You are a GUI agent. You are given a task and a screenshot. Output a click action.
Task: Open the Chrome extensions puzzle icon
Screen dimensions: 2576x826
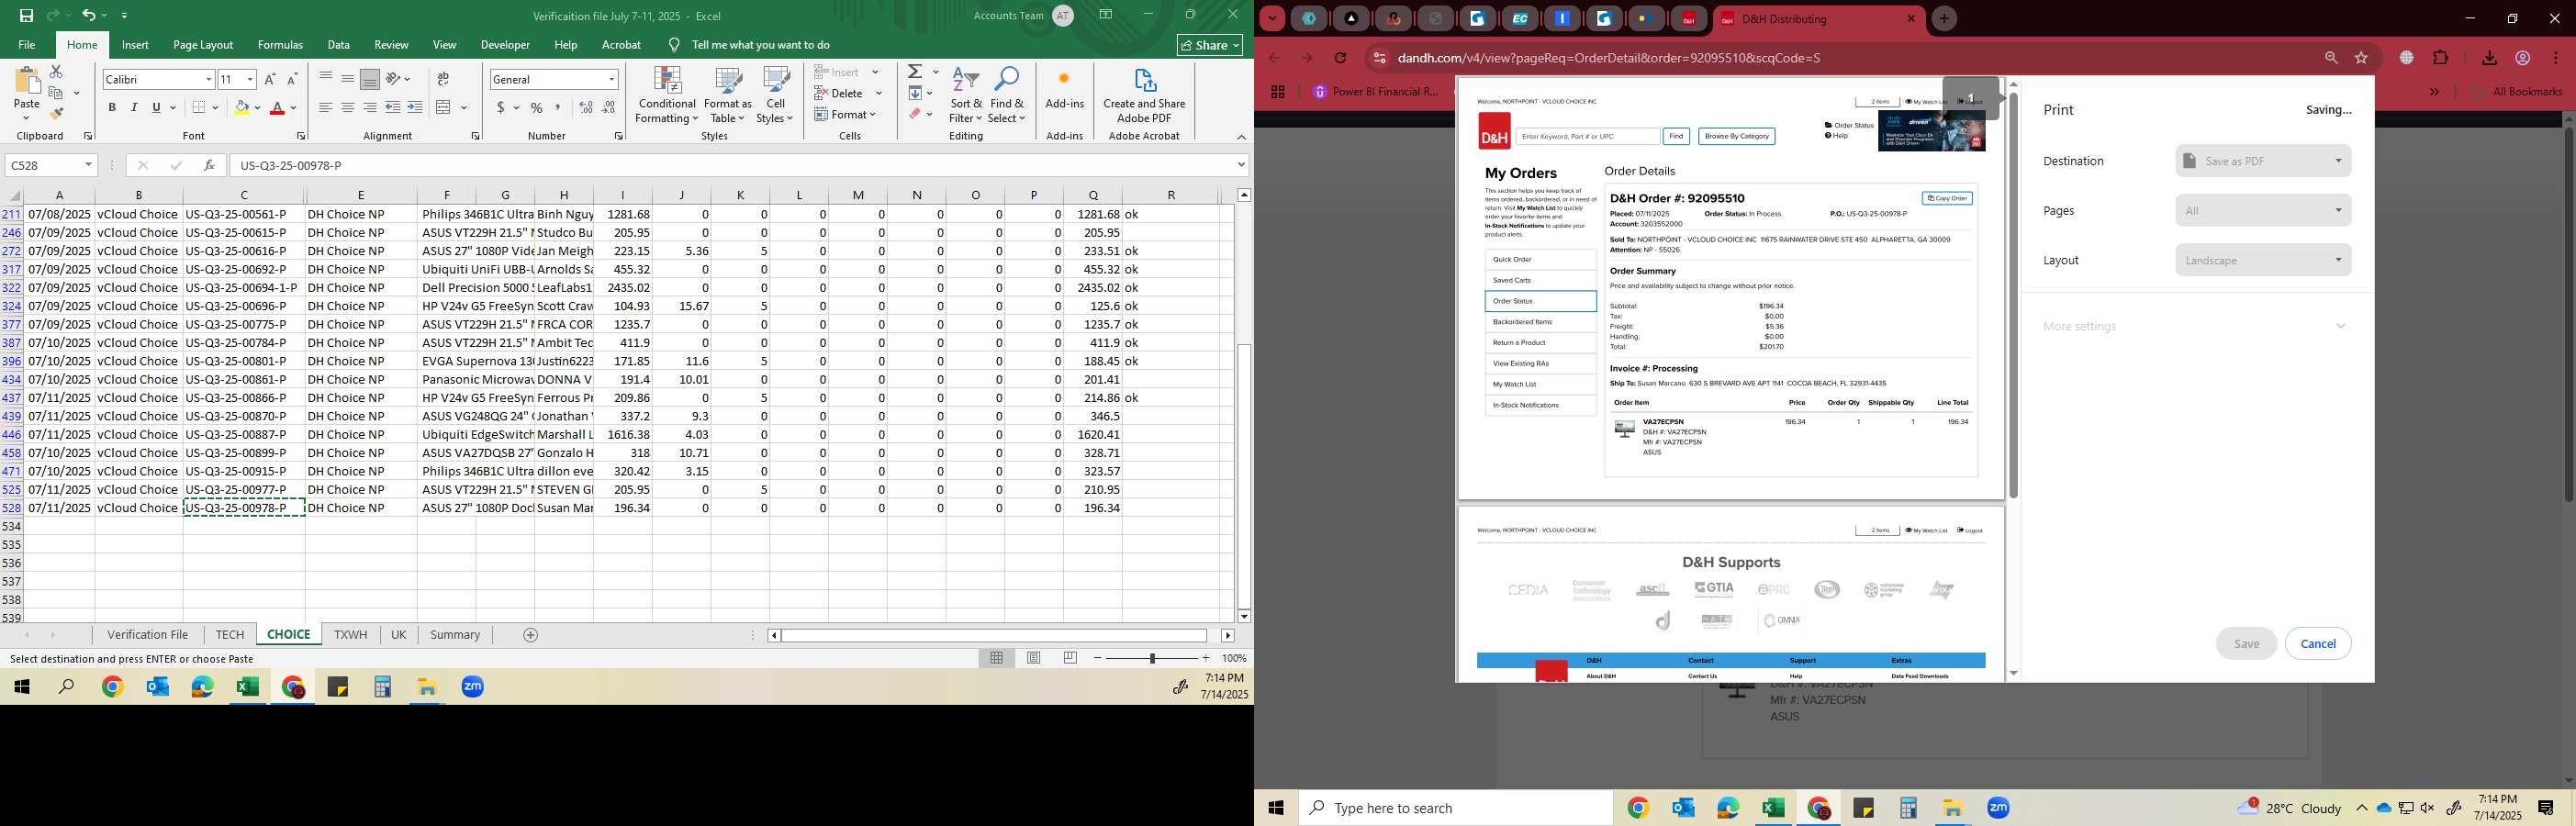click(x=2440, y=58)
